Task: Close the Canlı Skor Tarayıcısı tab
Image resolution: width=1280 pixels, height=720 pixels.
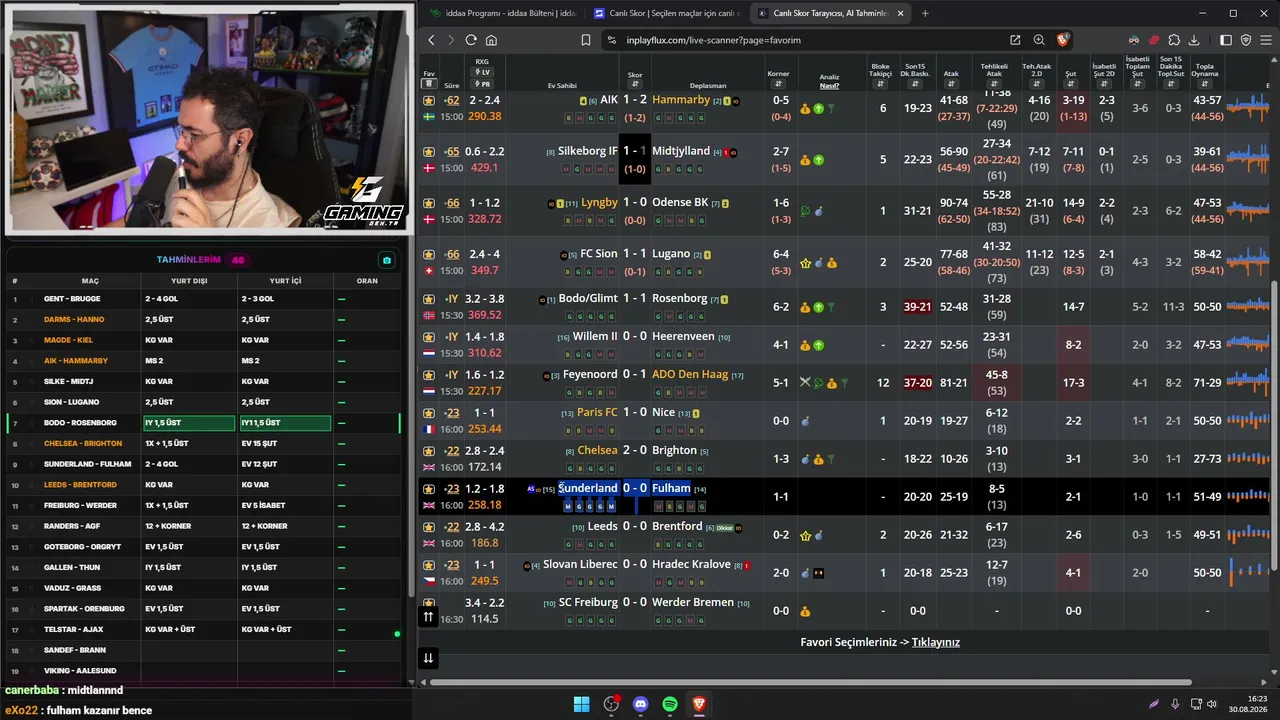Action: (900, 13)
